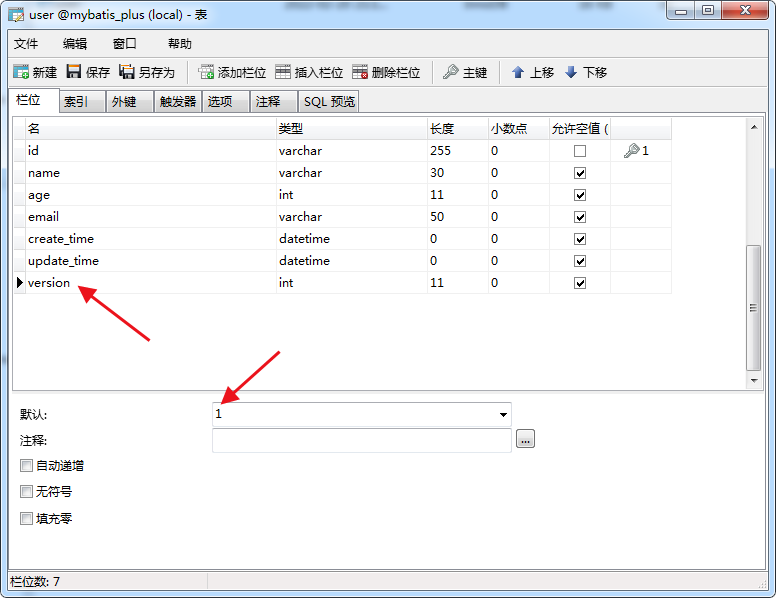Click the 小数点 column header
The width and height of the screenshot is (776, 598).
(x=519, y=129)
